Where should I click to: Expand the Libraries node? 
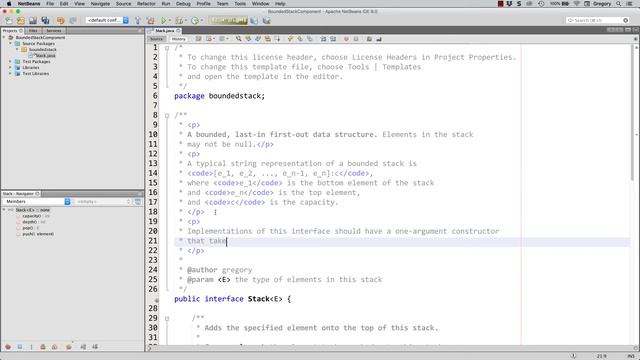coord(11,67)
